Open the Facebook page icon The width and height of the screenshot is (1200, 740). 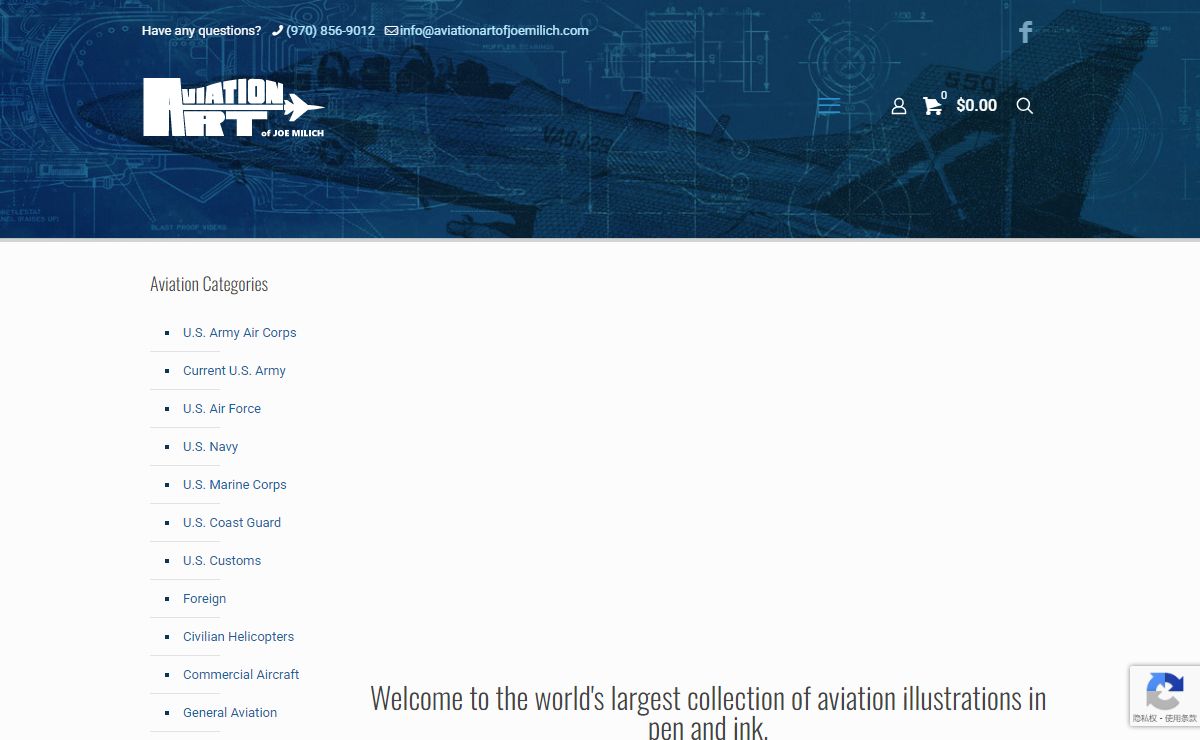click(x=1025, y=32)
